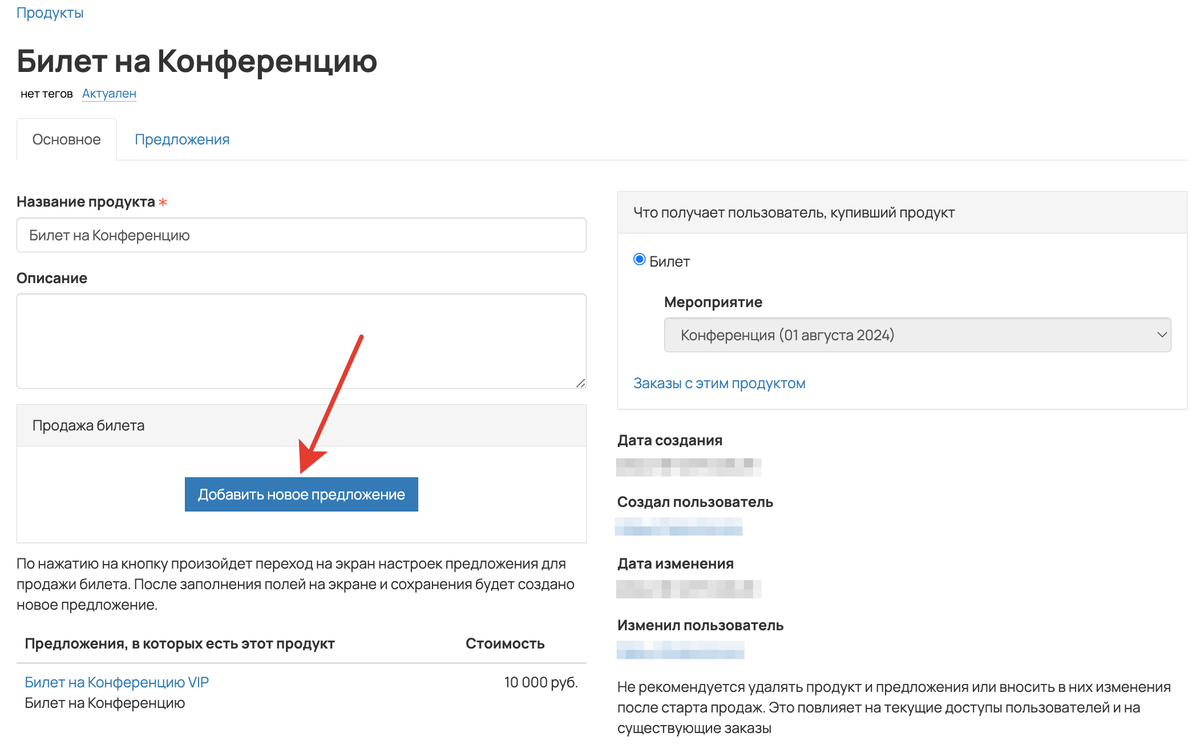Click the Актуален status link

click(x=109, y=94)
